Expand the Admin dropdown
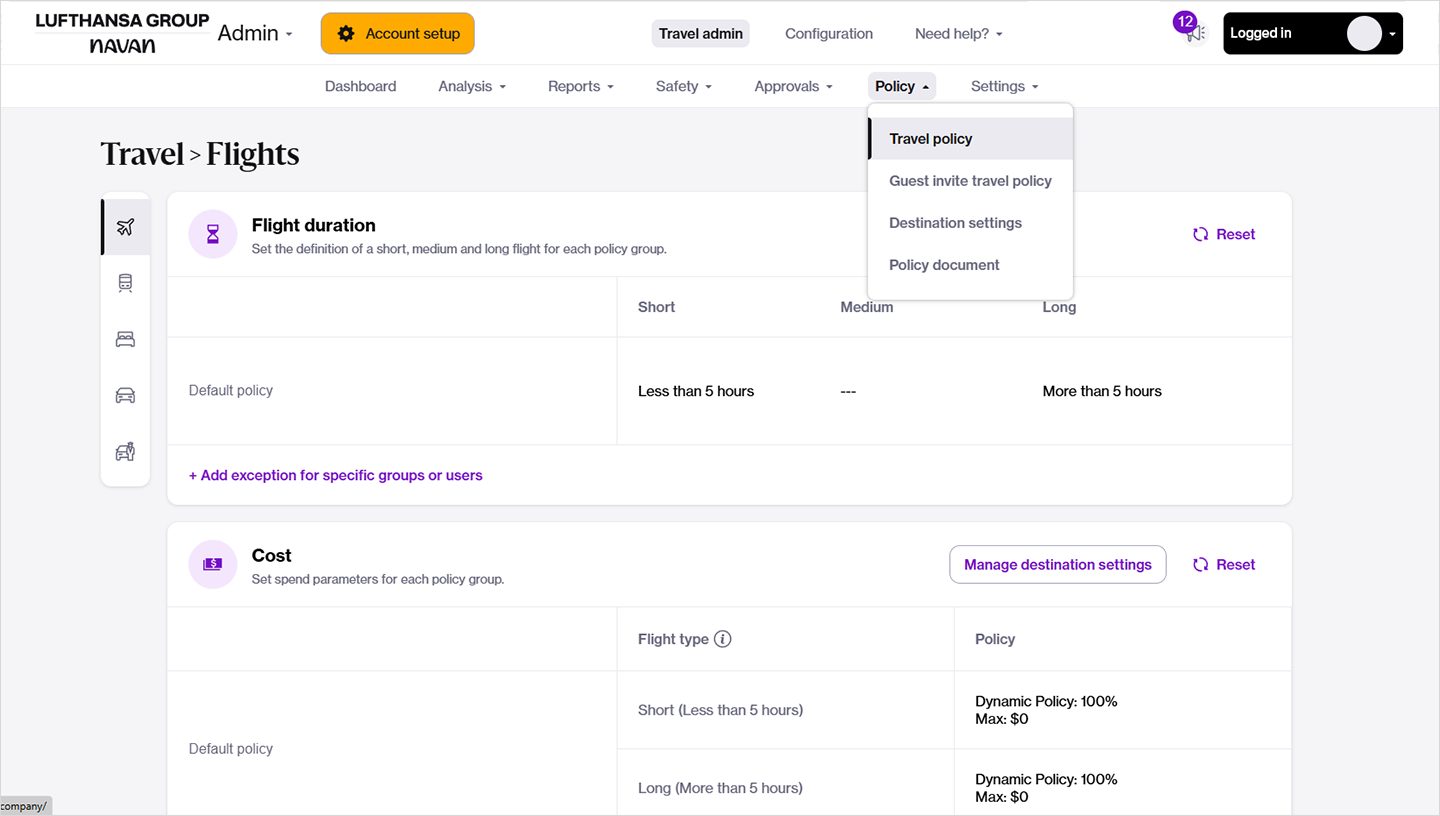The height and width of the screenshot is (816, 1440). click(x=255, y=33)
